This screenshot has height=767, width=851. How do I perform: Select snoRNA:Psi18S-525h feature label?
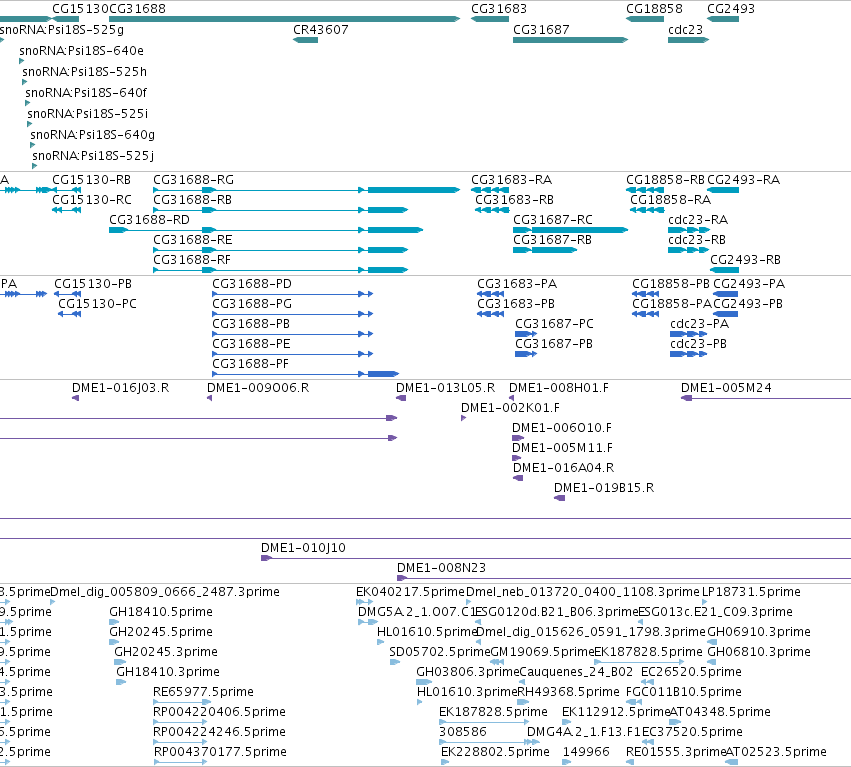tap(84, 72)
